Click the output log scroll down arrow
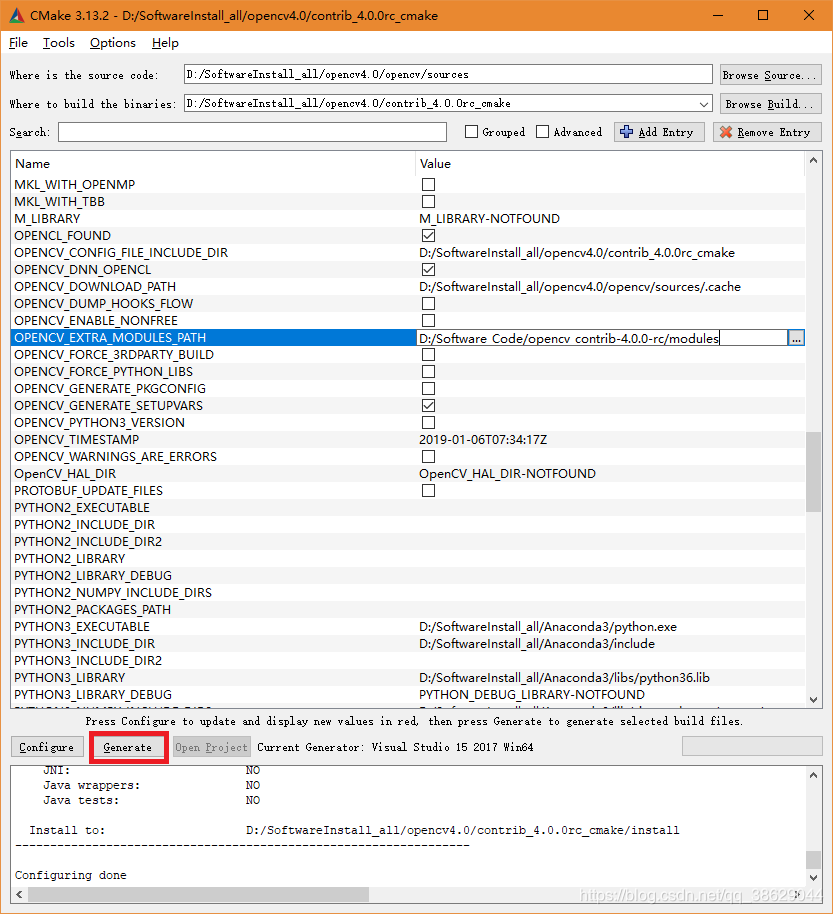833x914 pixels. click(x=814, y=877)
